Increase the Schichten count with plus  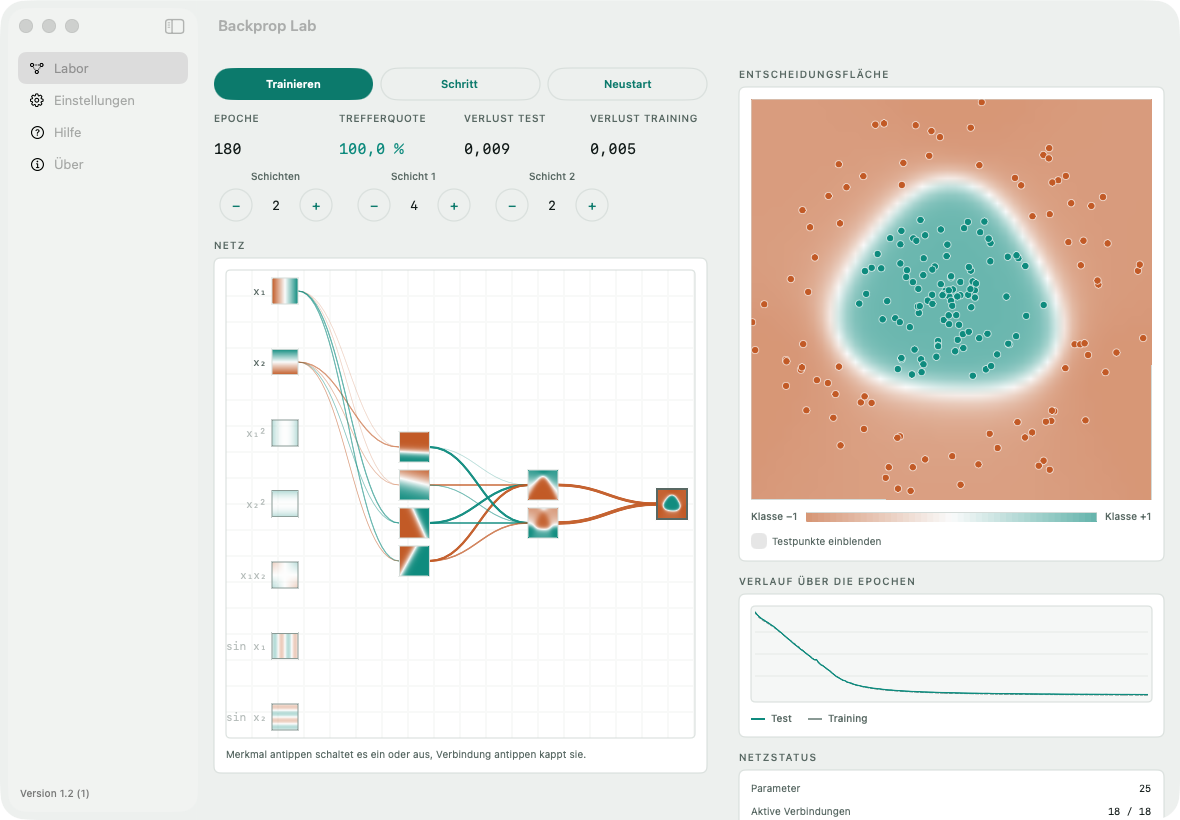tap(316, 205)
